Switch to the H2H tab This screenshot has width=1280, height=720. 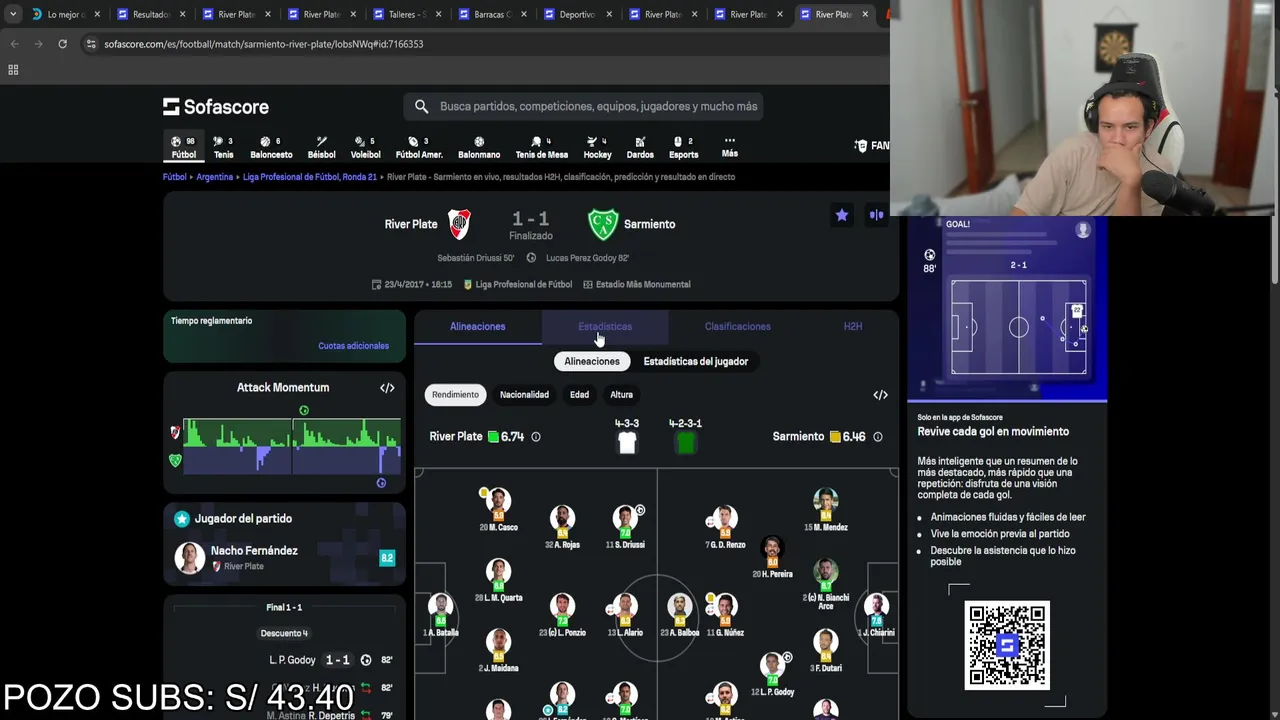point(853,327)
